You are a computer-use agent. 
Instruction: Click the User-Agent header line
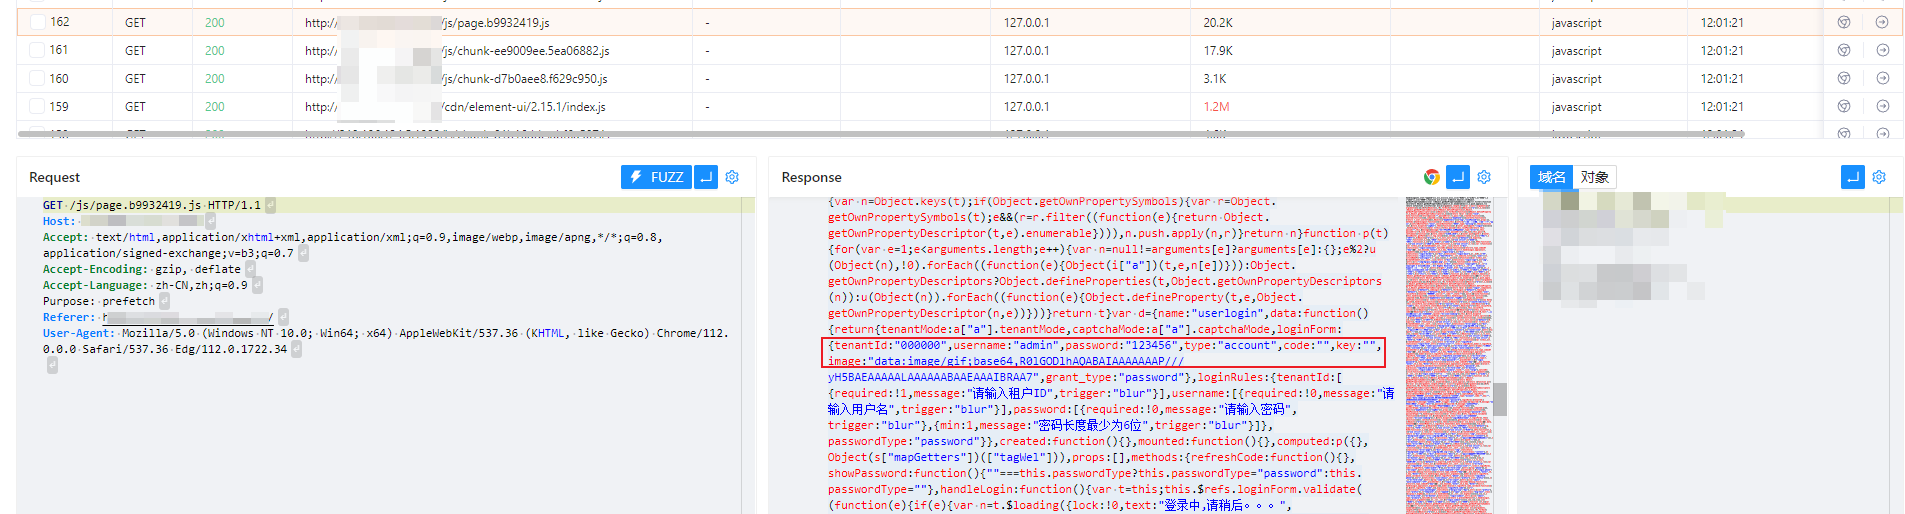[386, 341]
